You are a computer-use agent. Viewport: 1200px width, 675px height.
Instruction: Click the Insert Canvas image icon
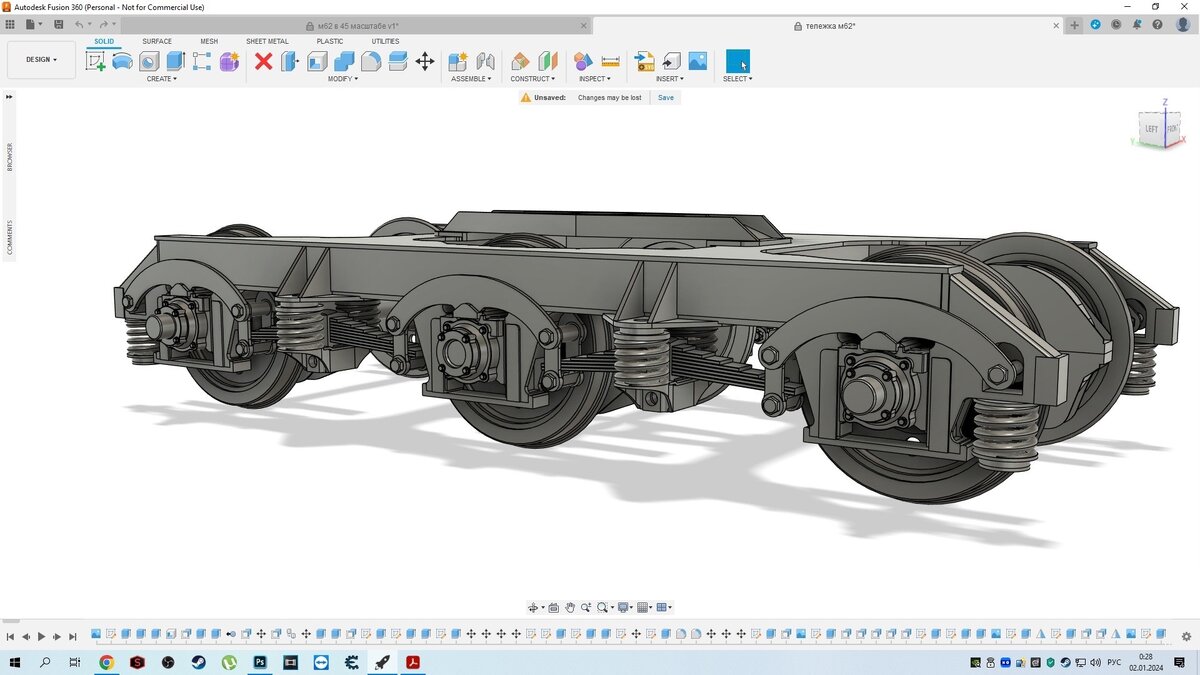coord(698,62)
